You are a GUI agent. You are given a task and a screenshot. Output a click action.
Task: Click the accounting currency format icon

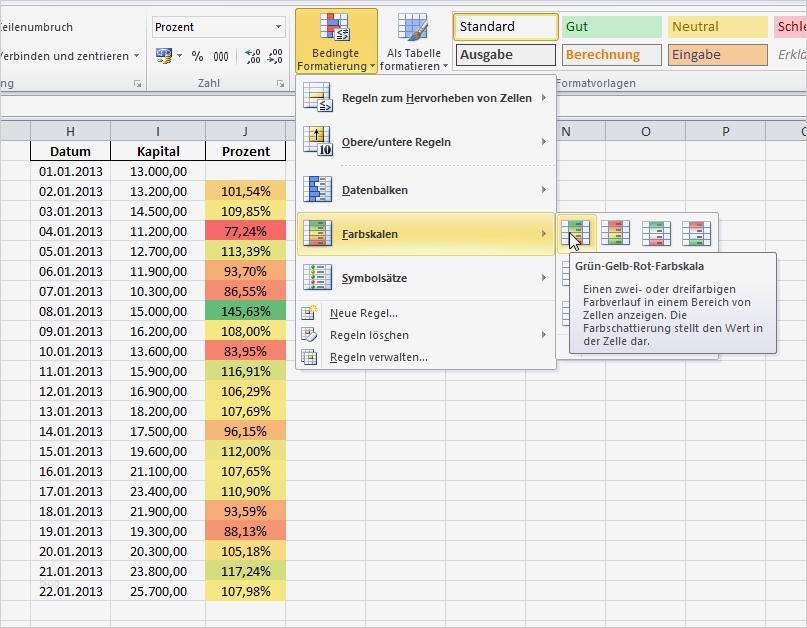pos(163,57)
